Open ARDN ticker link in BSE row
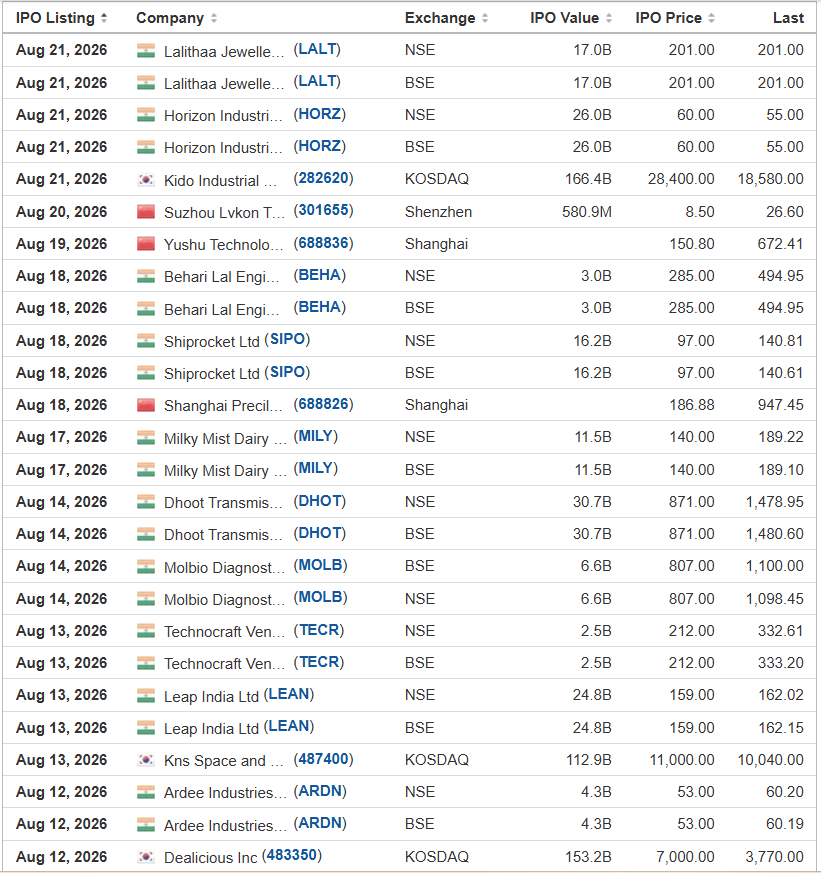 pos(320,823)
